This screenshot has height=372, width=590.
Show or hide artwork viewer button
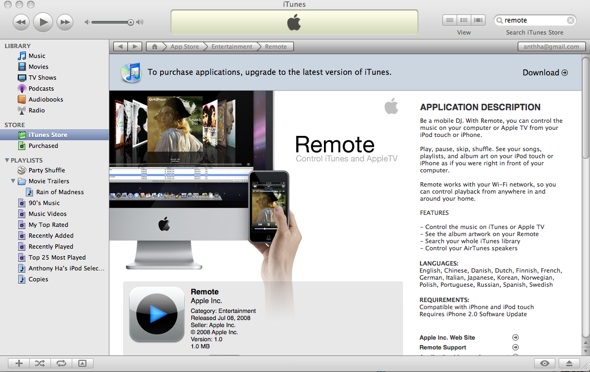coord(82,363)
